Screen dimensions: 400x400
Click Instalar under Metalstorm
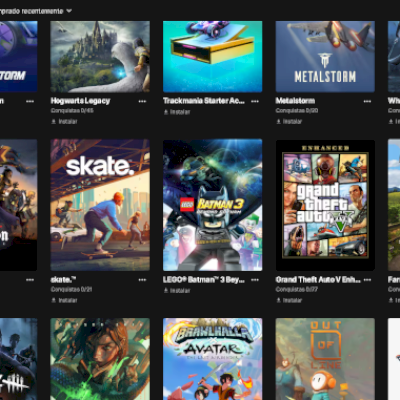tap(289, 122)
